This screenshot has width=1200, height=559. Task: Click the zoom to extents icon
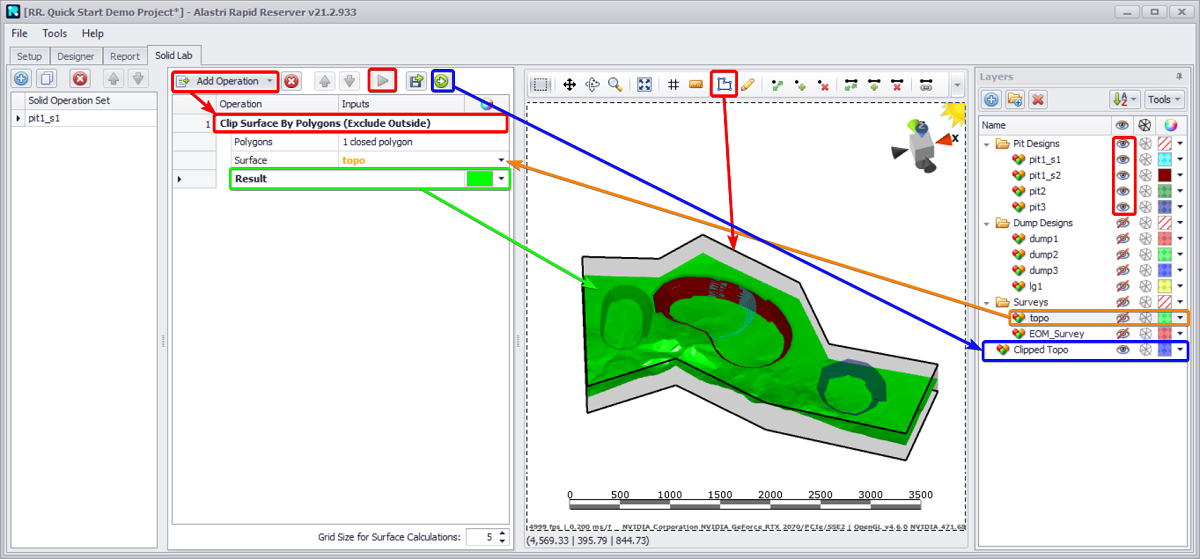click(x=644, y=85)
